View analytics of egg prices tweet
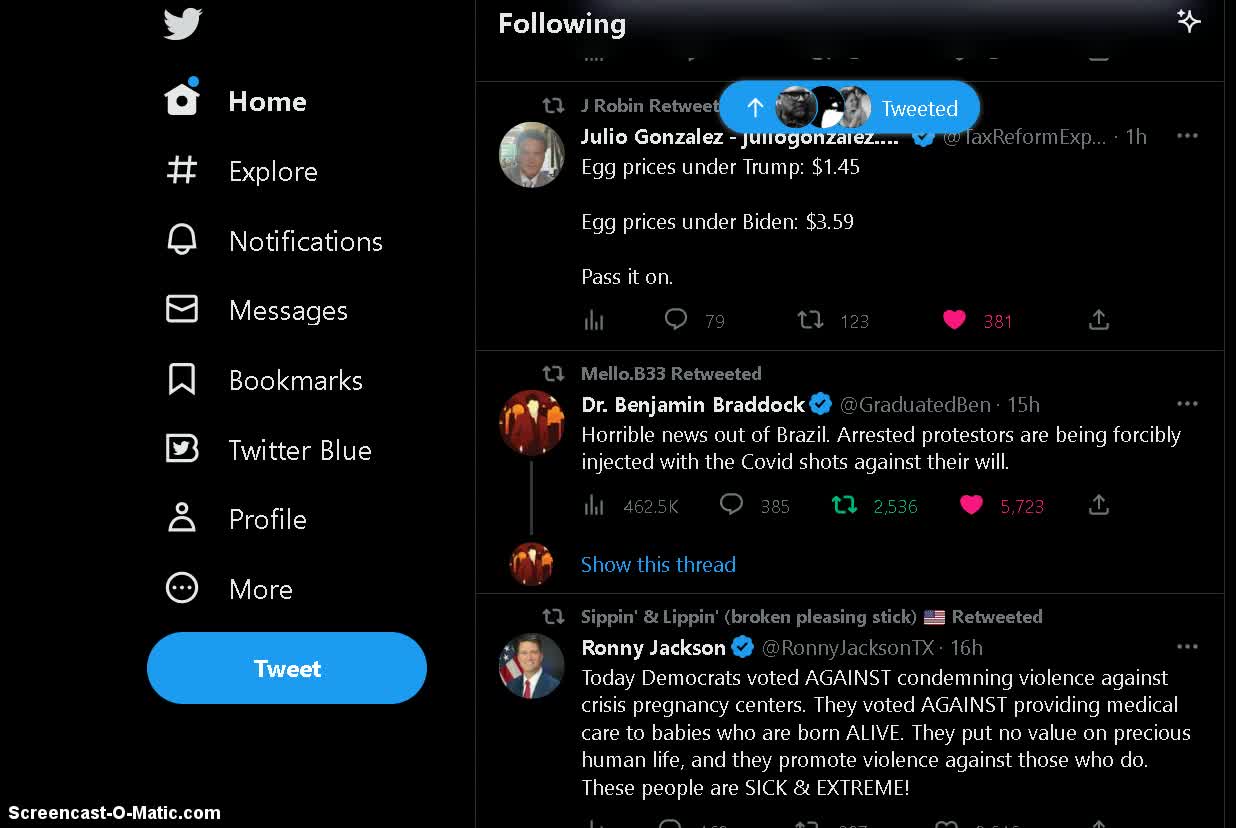 tap(594, 320)
